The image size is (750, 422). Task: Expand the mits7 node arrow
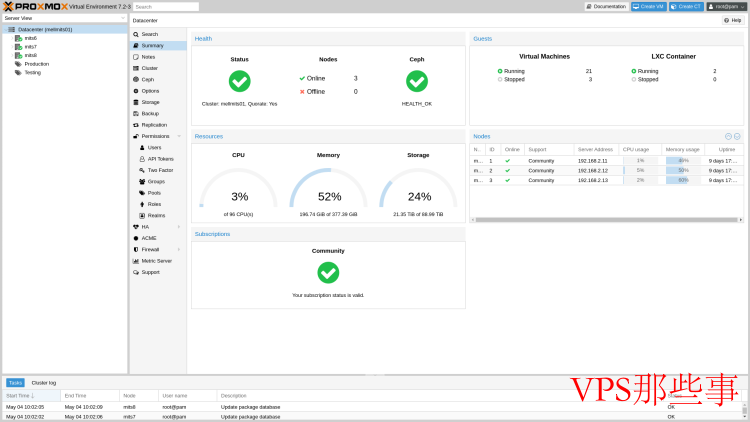(x=11, y=47)
